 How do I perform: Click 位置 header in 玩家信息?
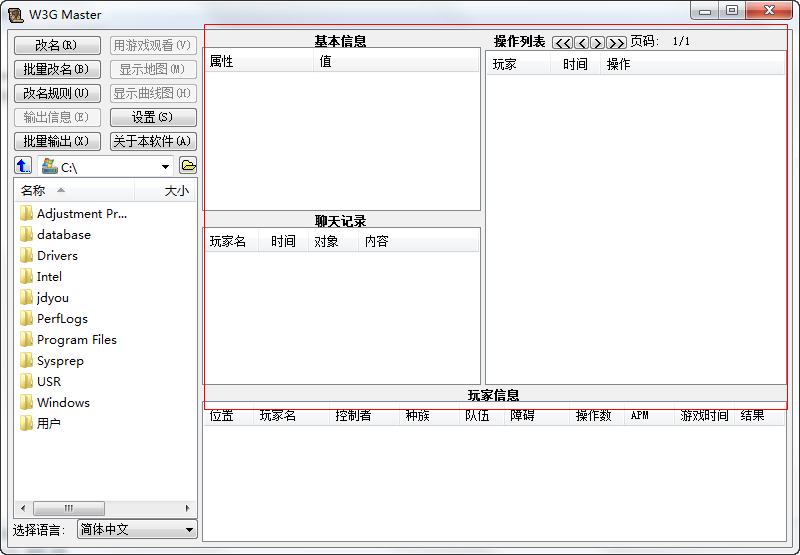(x=229, y=416)
